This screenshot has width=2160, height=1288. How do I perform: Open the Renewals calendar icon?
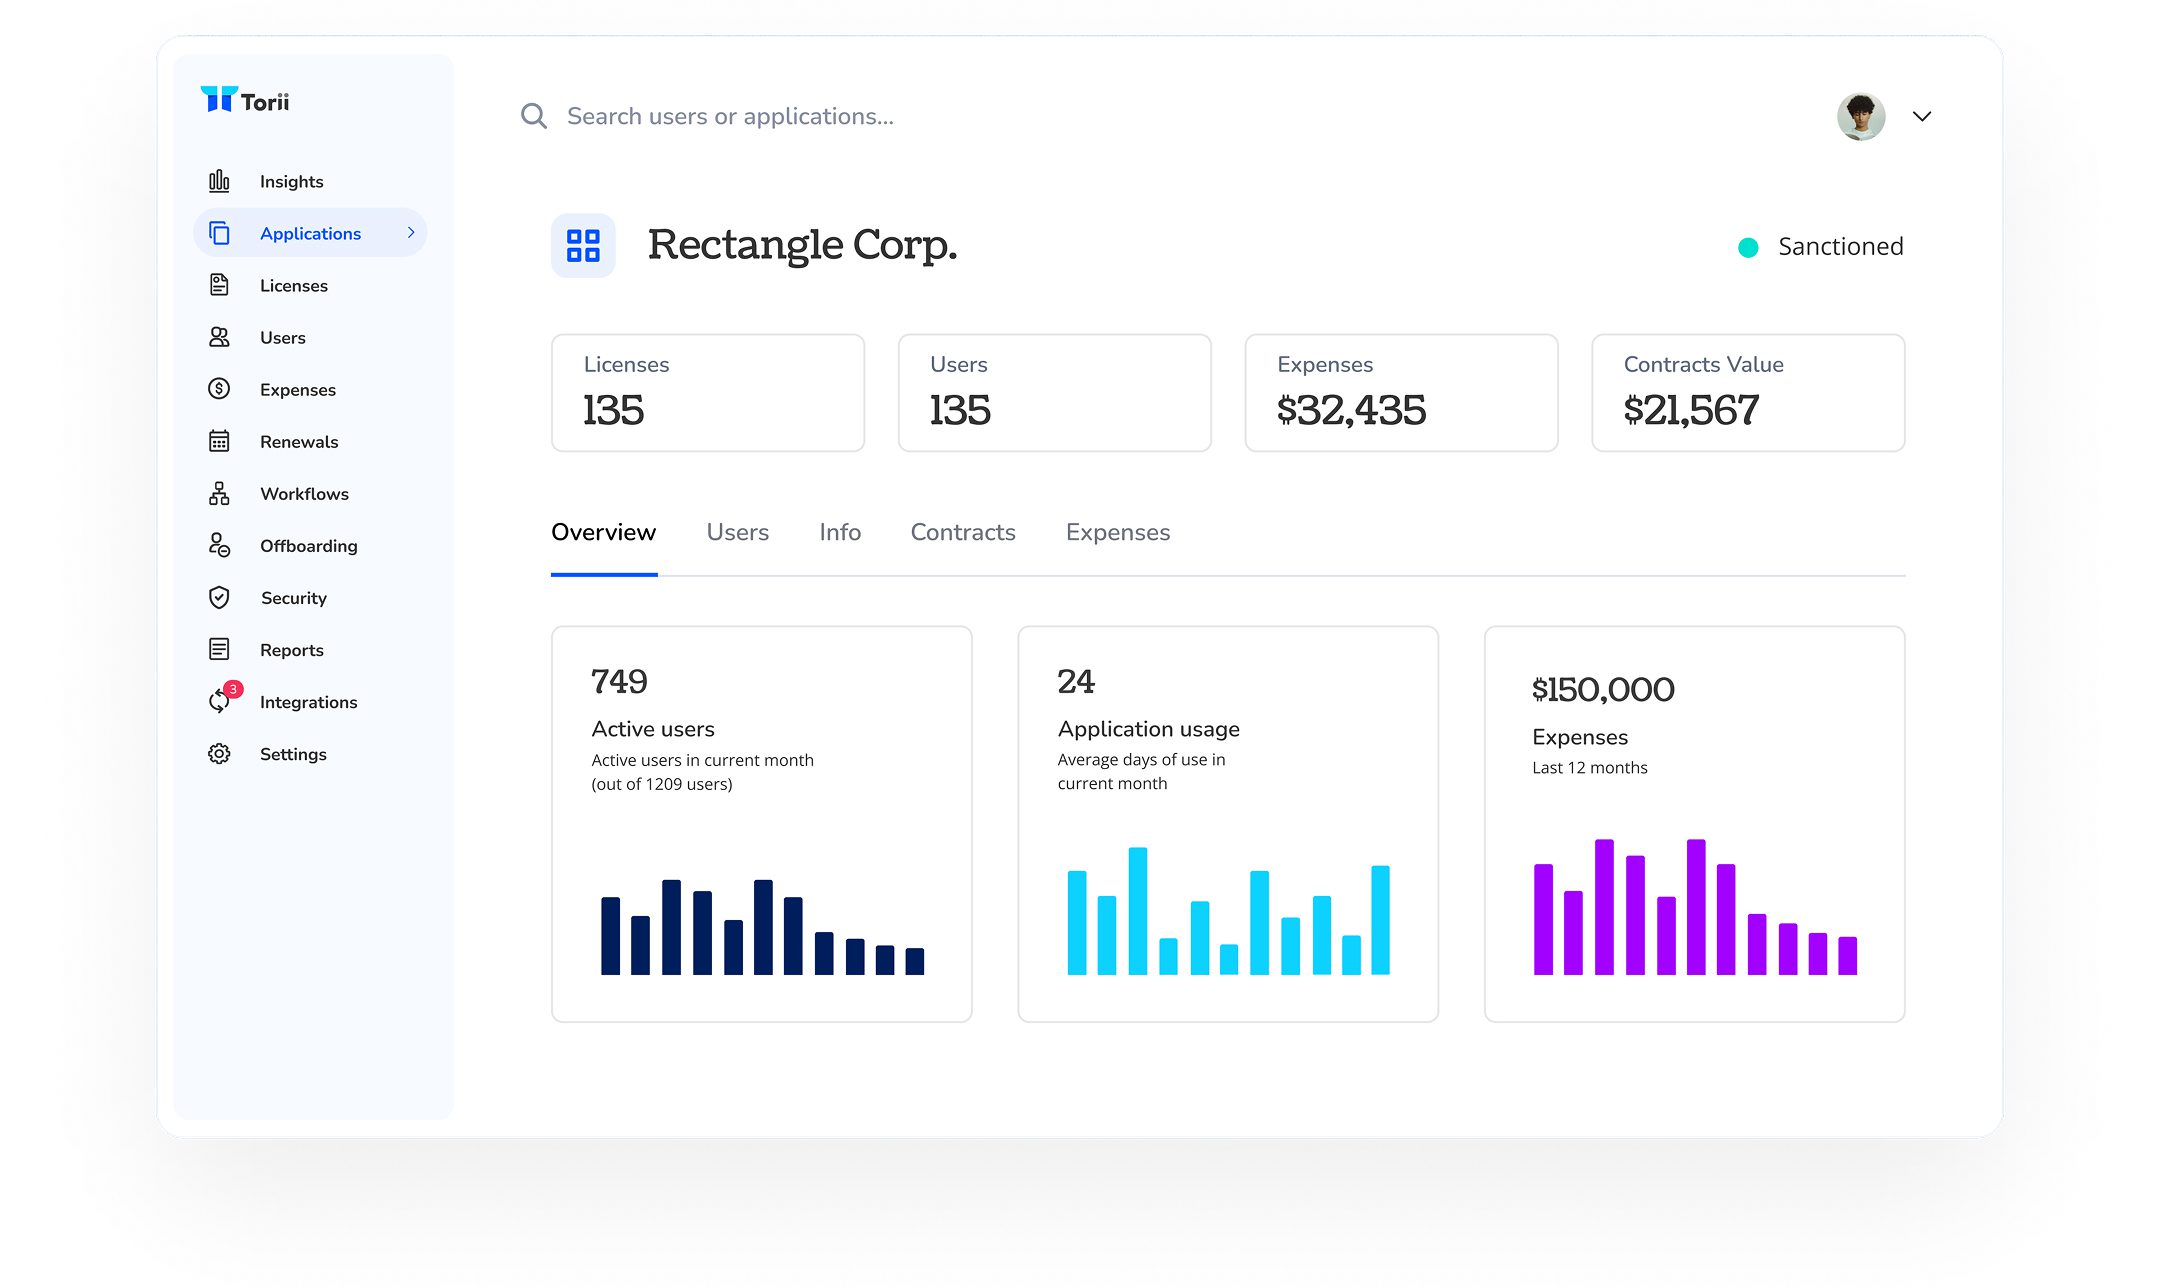click(x=219, y=441)
